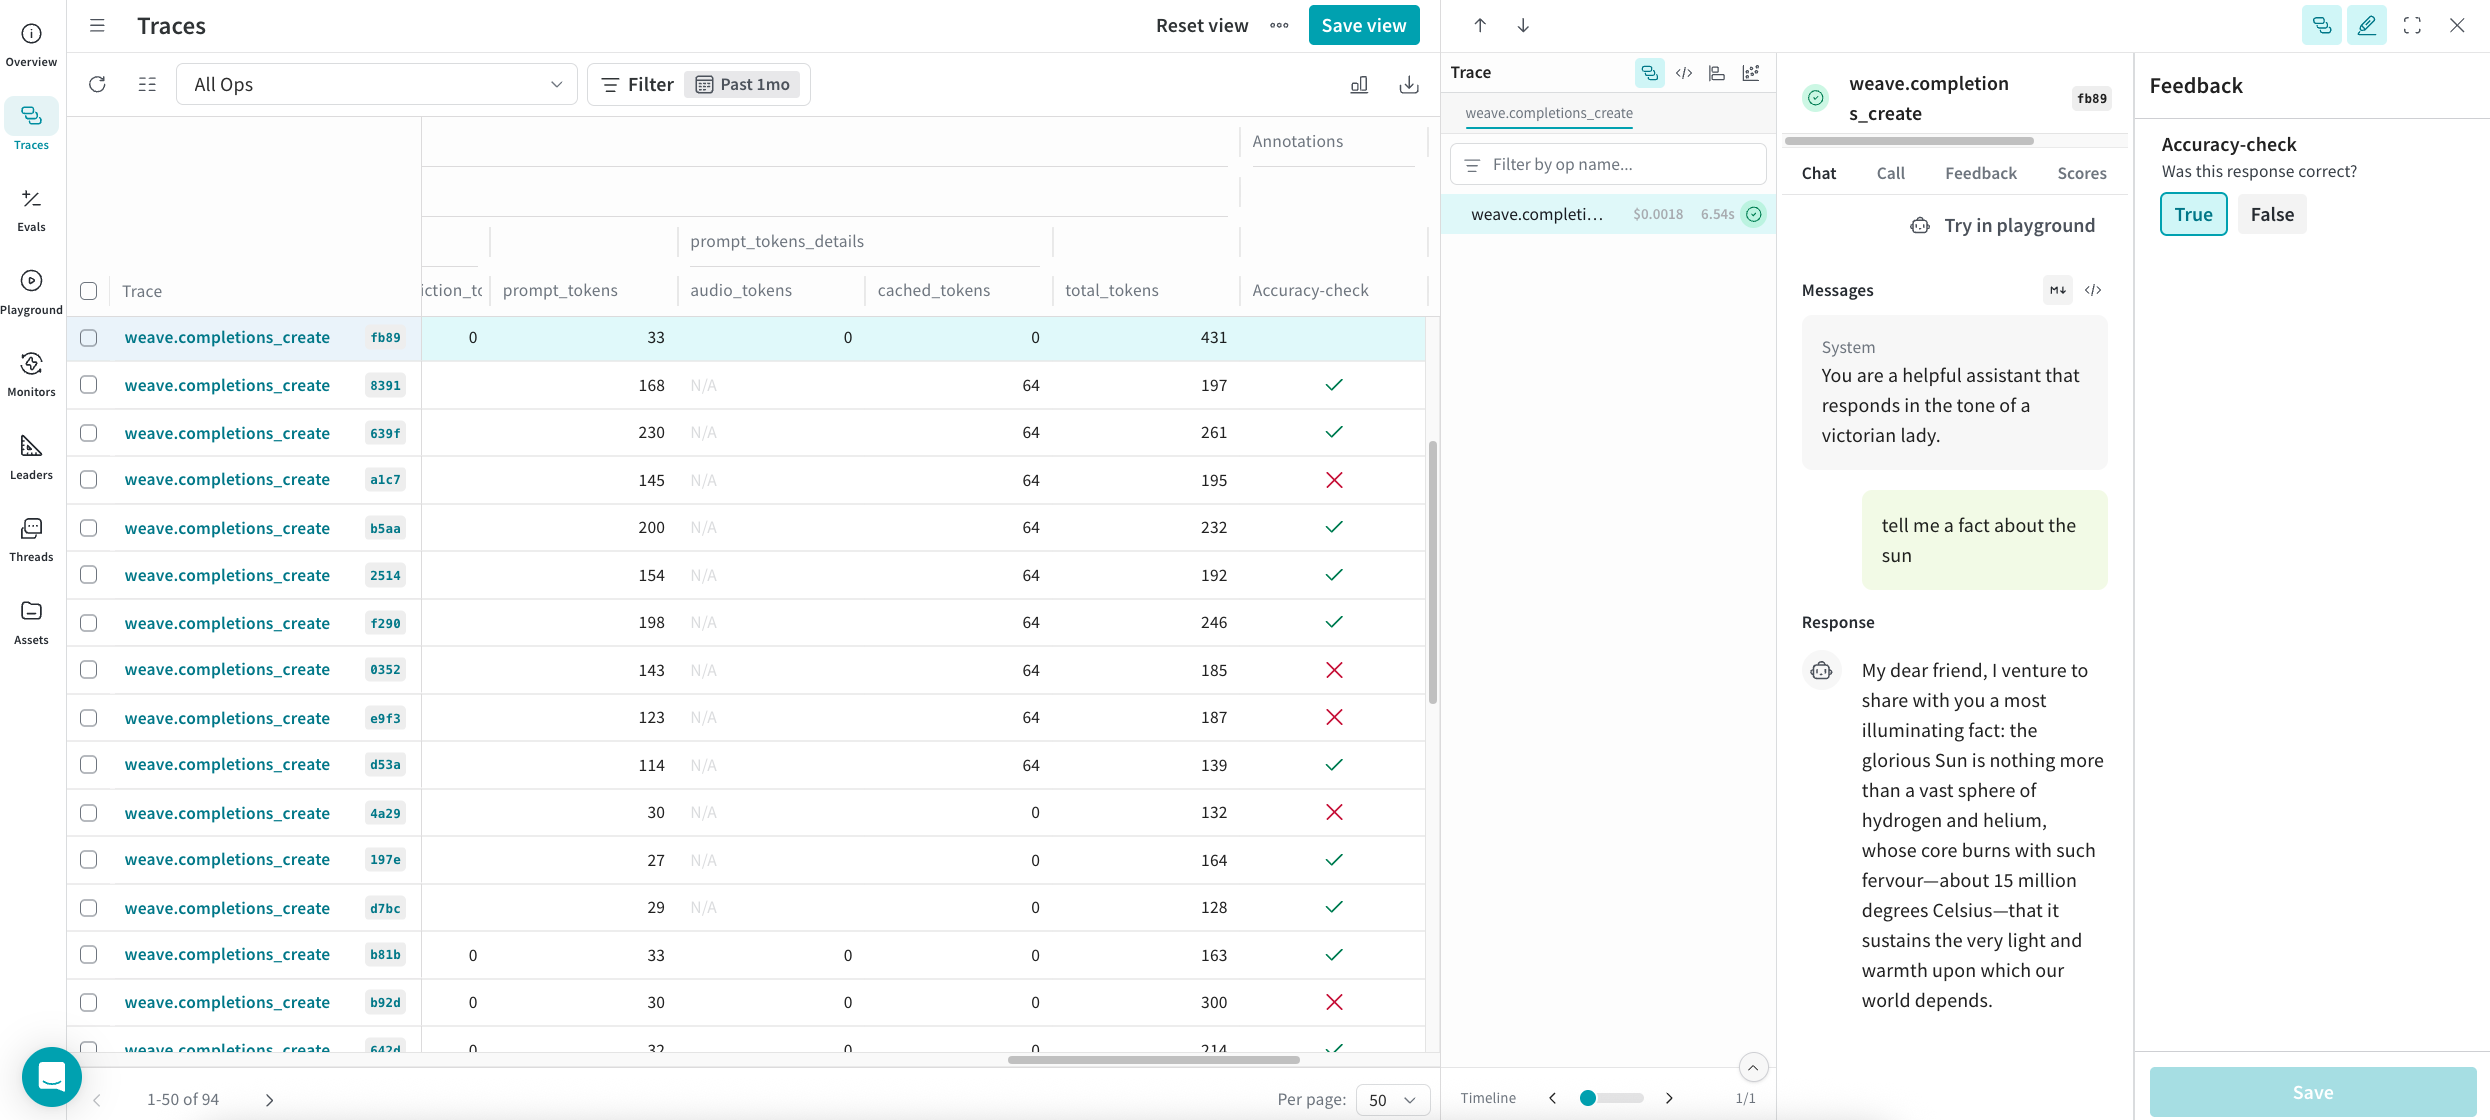This screenshot has height=1120, width=2490.
Task: Check the fb89 trace row
Action: [89, 338]
